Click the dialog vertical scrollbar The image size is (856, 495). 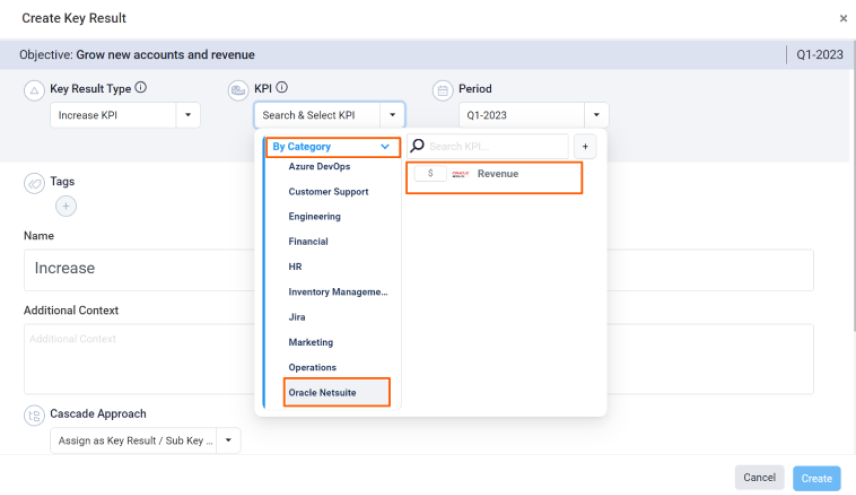(x=853, y=186)
